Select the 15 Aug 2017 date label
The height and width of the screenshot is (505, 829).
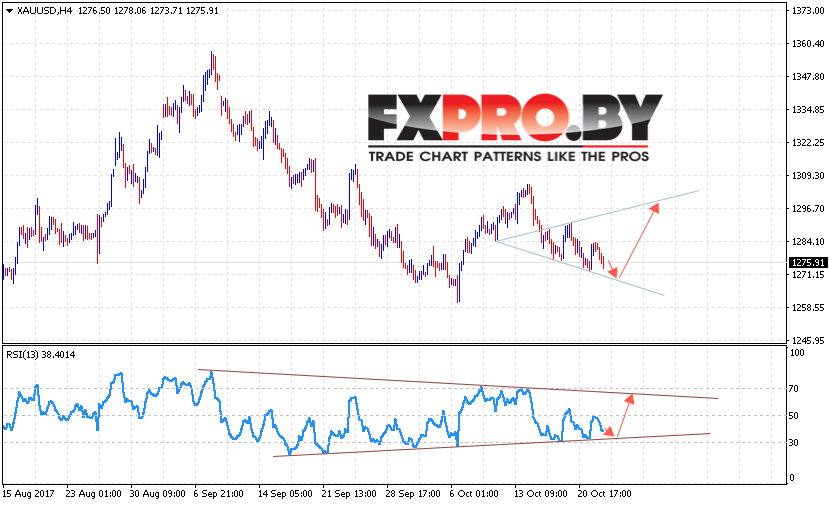(29, 493)
